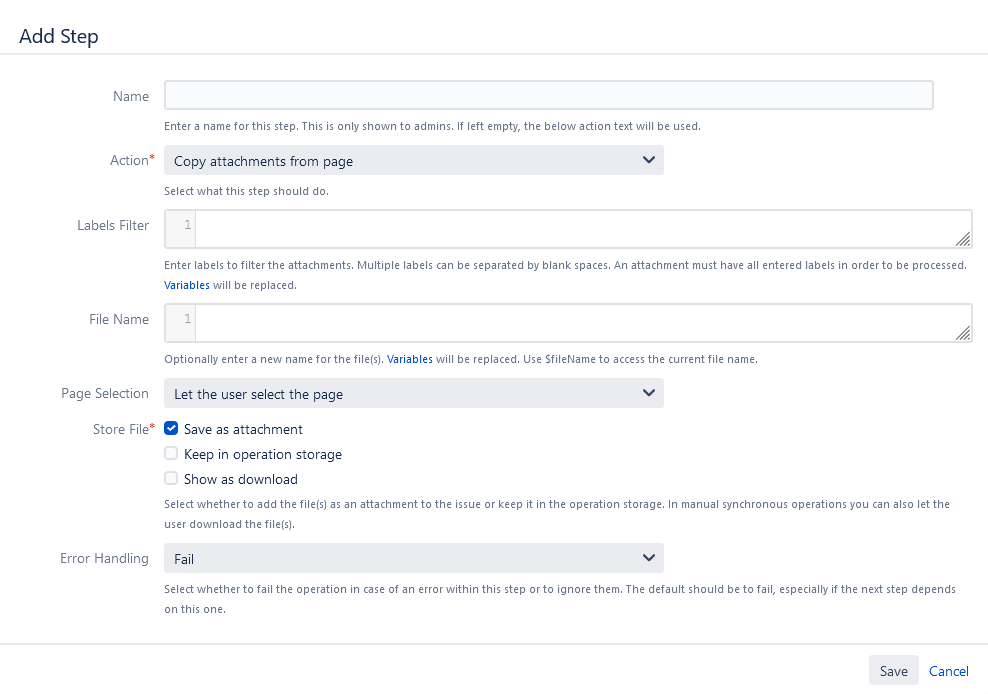This screenshot has height=694, width=988.
Task: Click the Store File field label
Action: coord(120,429)
